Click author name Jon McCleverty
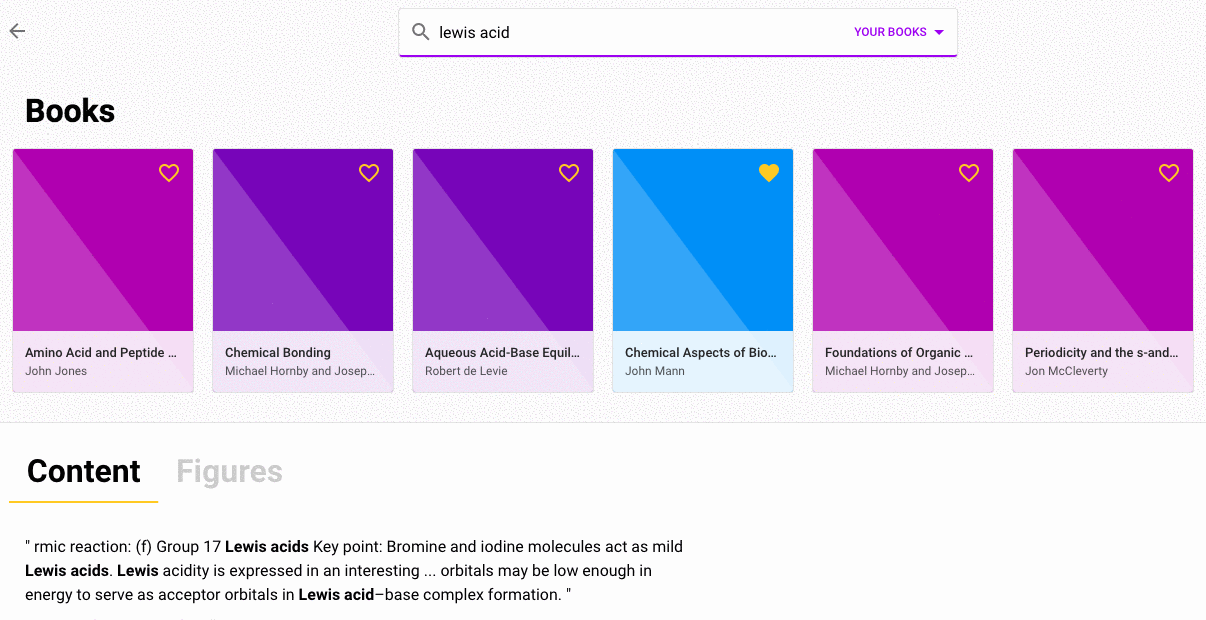 1066,371
